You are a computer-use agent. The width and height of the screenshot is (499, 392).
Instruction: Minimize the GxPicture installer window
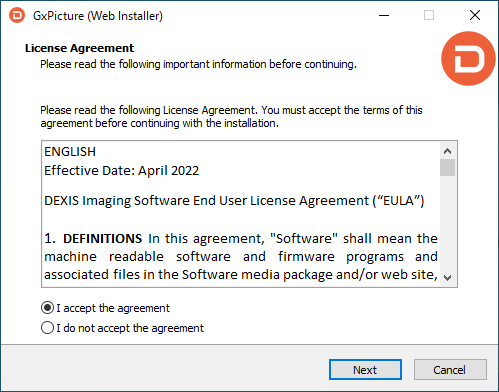pyautogui.click(x=384, y=15)
